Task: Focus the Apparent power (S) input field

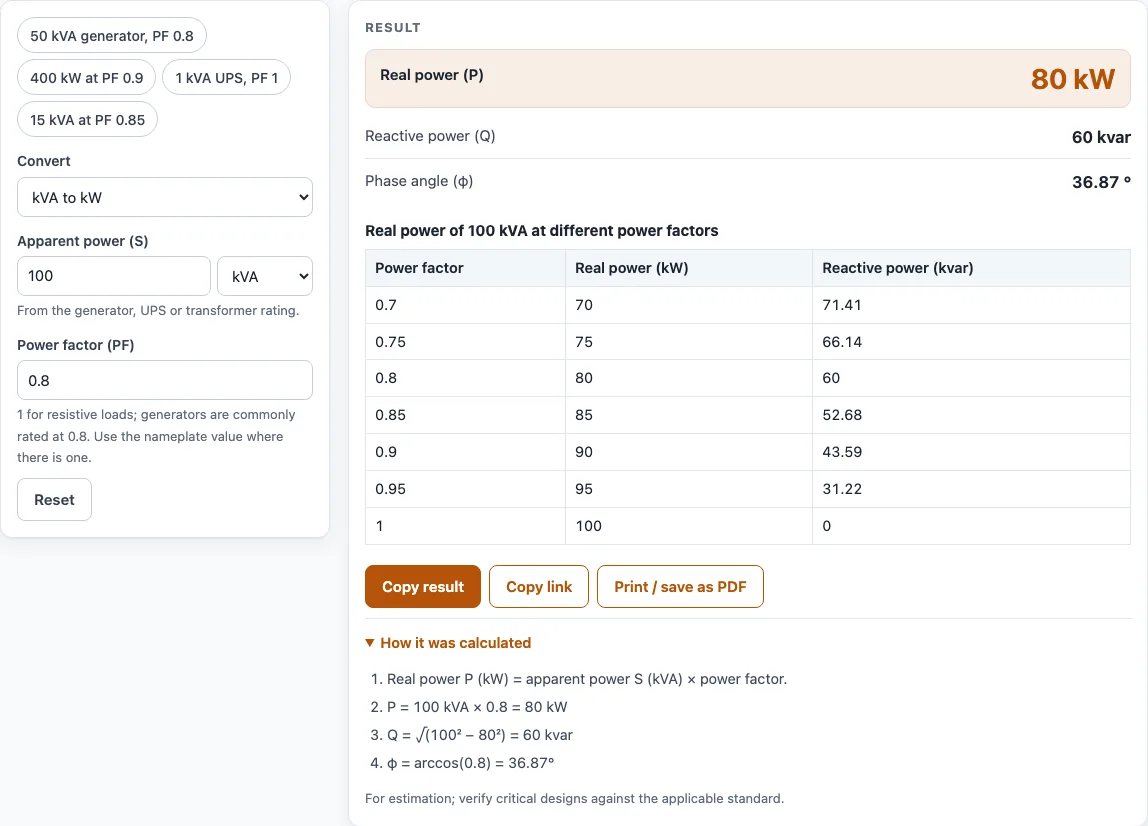Action: click(113, 276)
